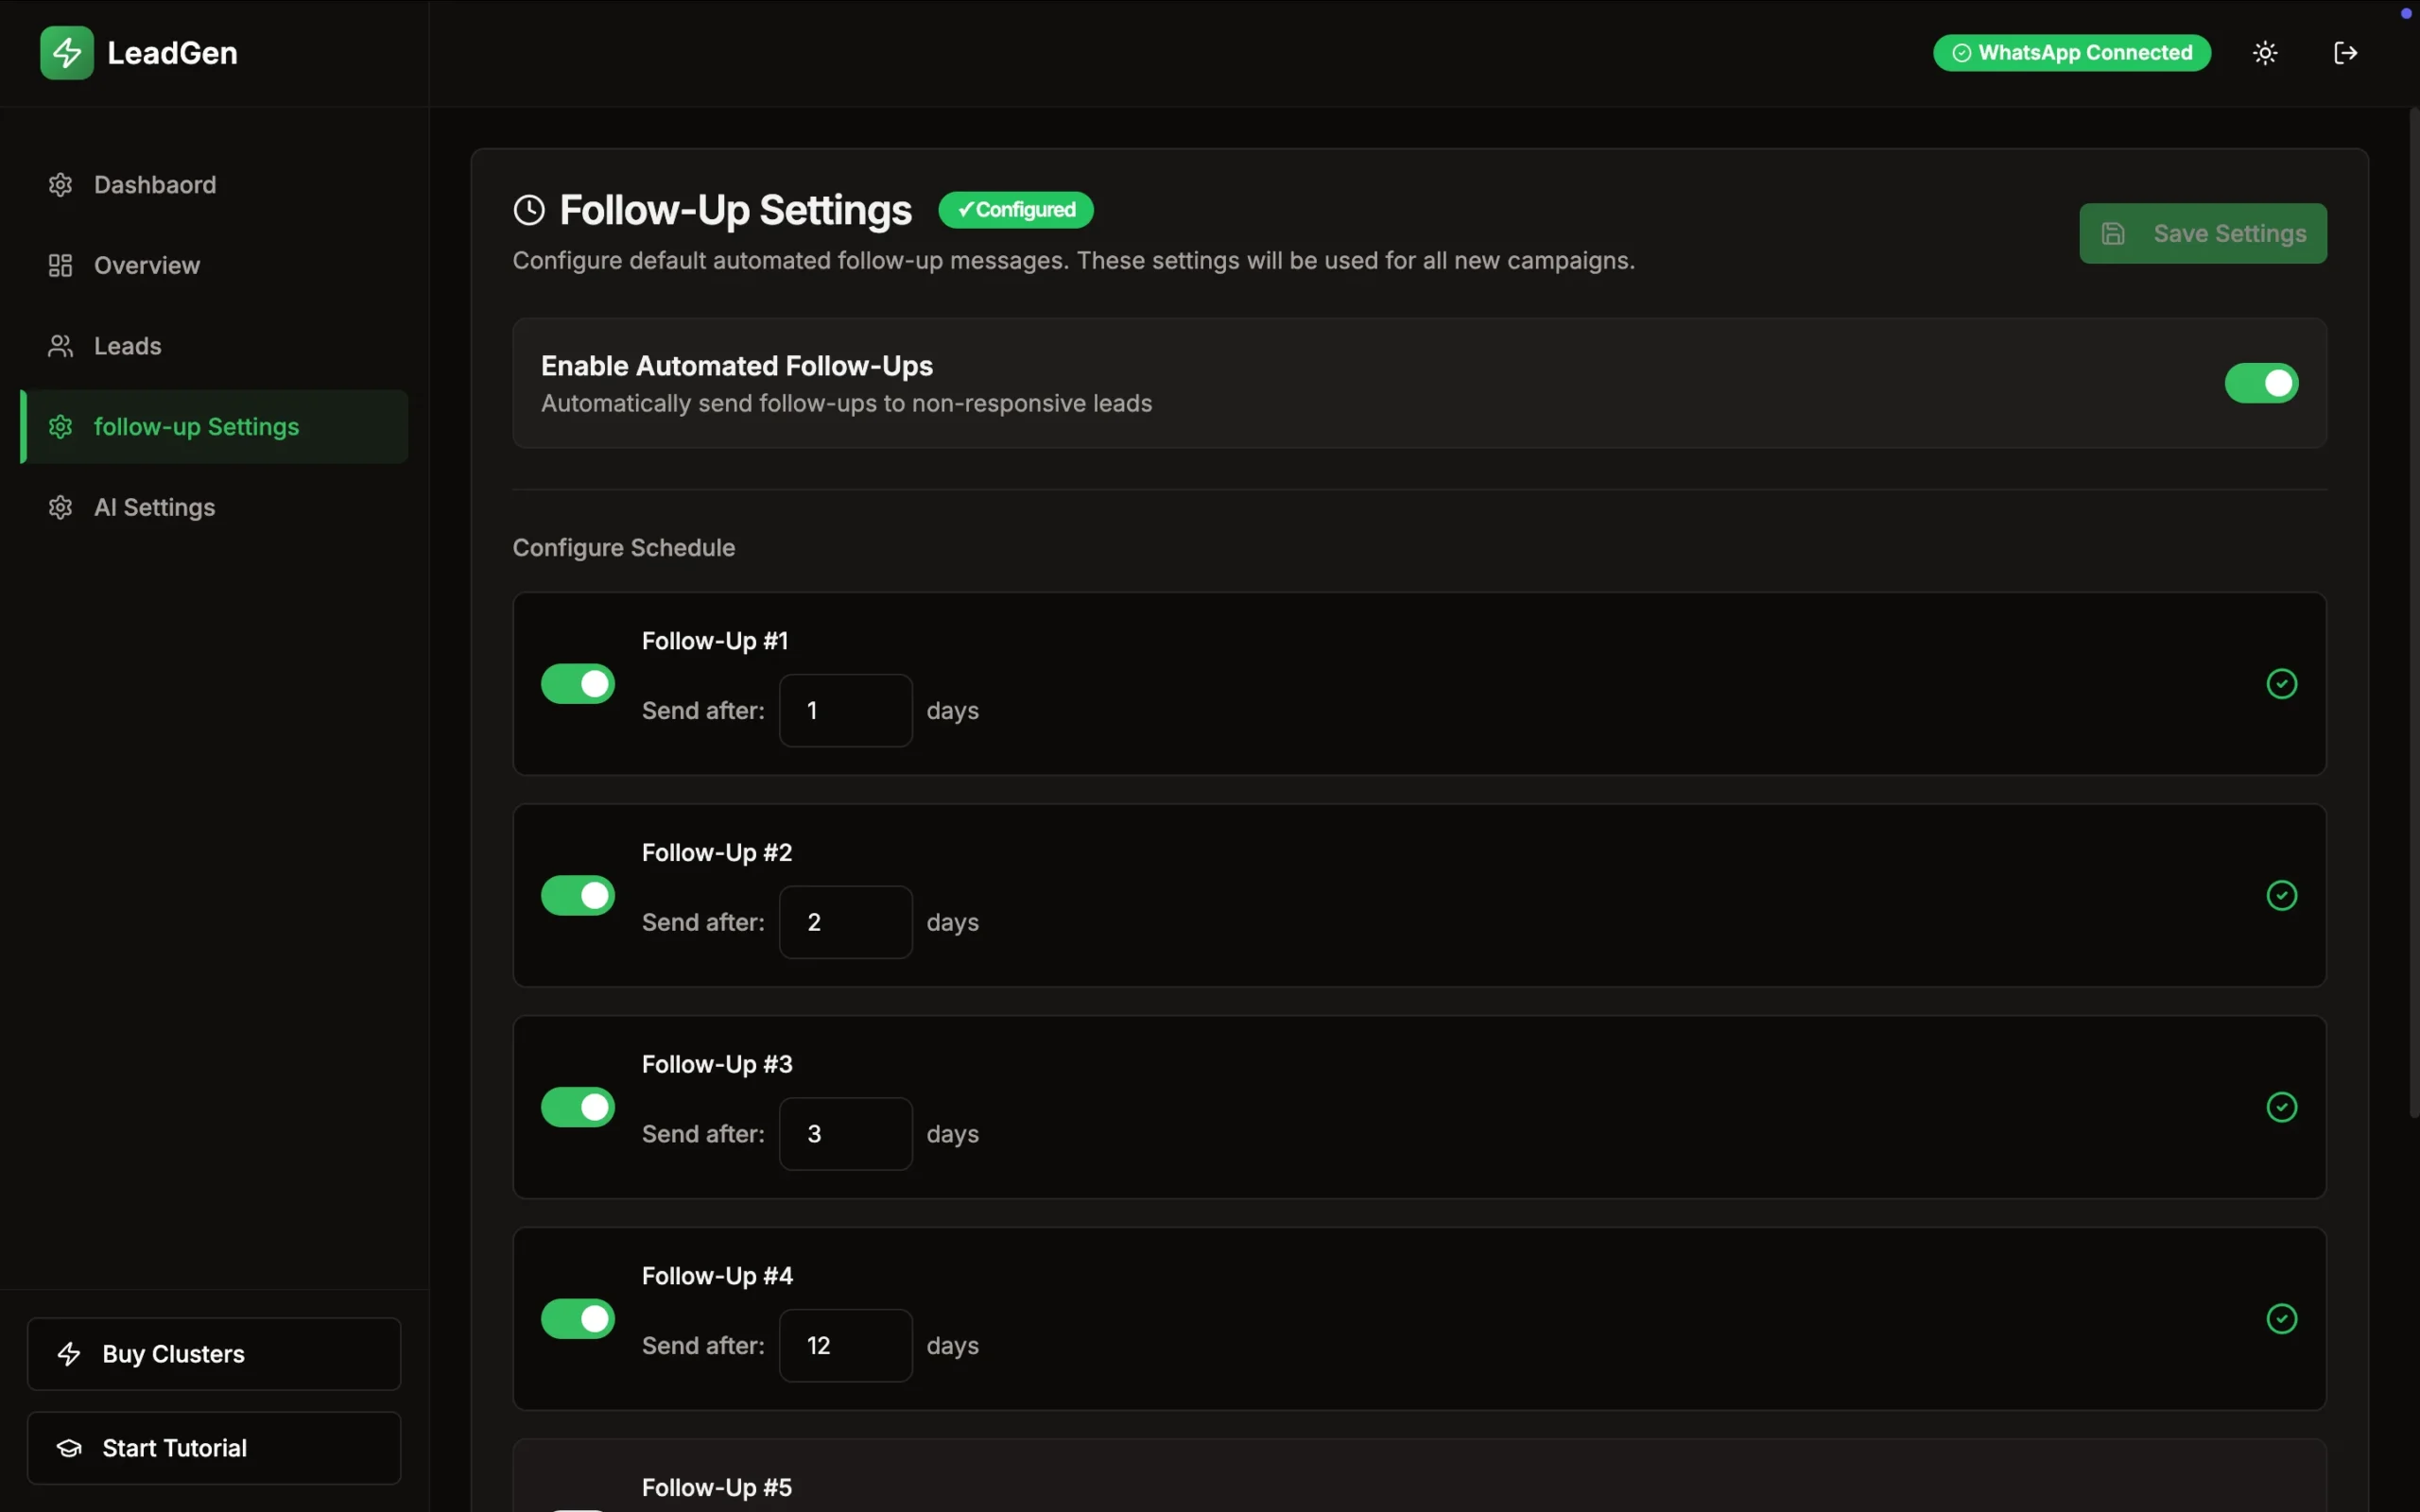Image resolution: width=2420 pixels, height=1512 pixels.
Task: Toggle light mode with sun icon
Action: click(2265, 53)
